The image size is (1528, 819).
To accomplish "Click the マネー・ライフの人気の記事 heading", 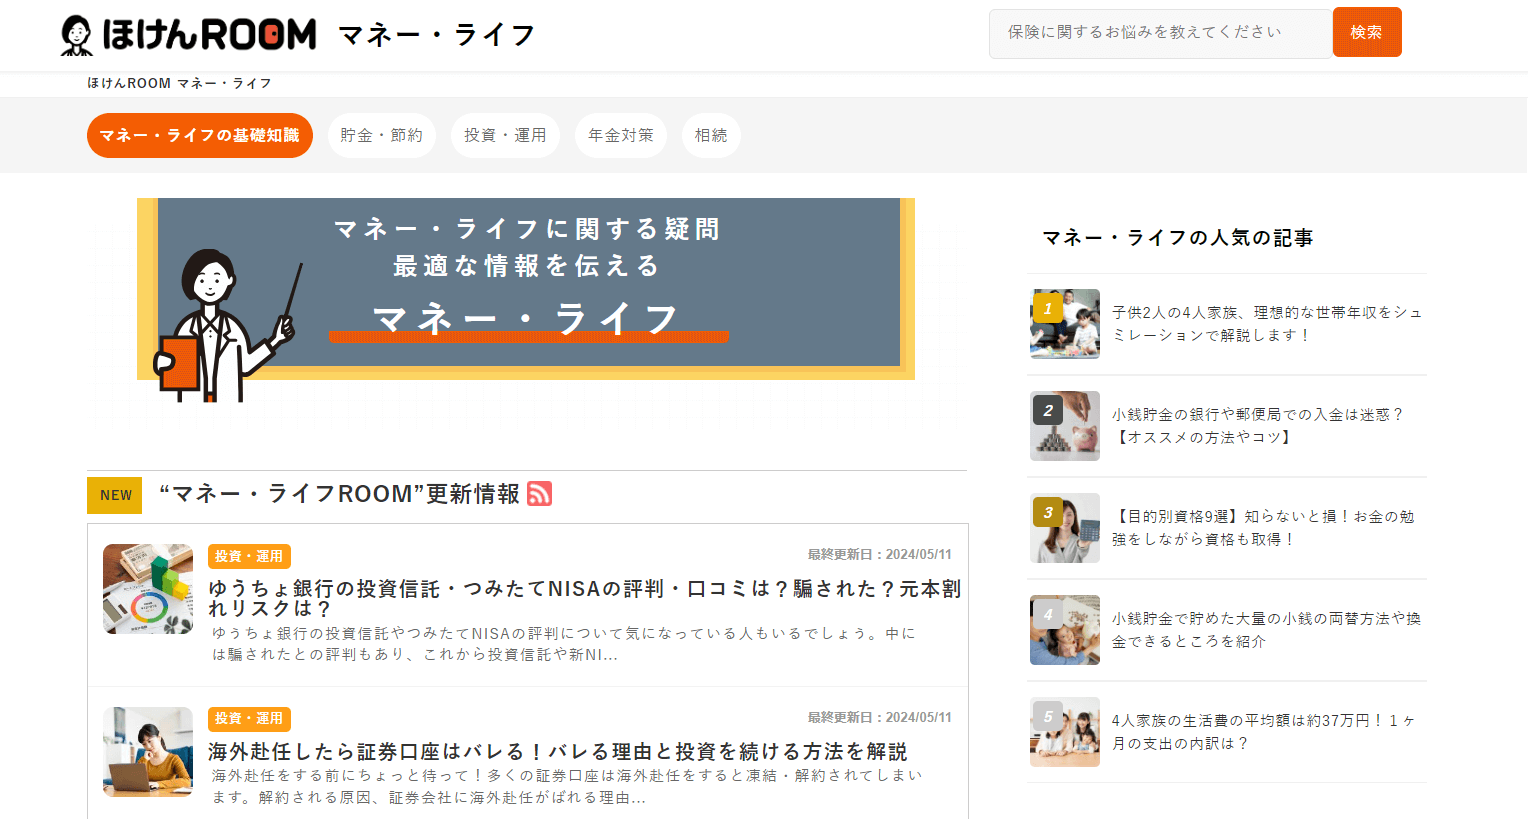I will point(1178,238).
